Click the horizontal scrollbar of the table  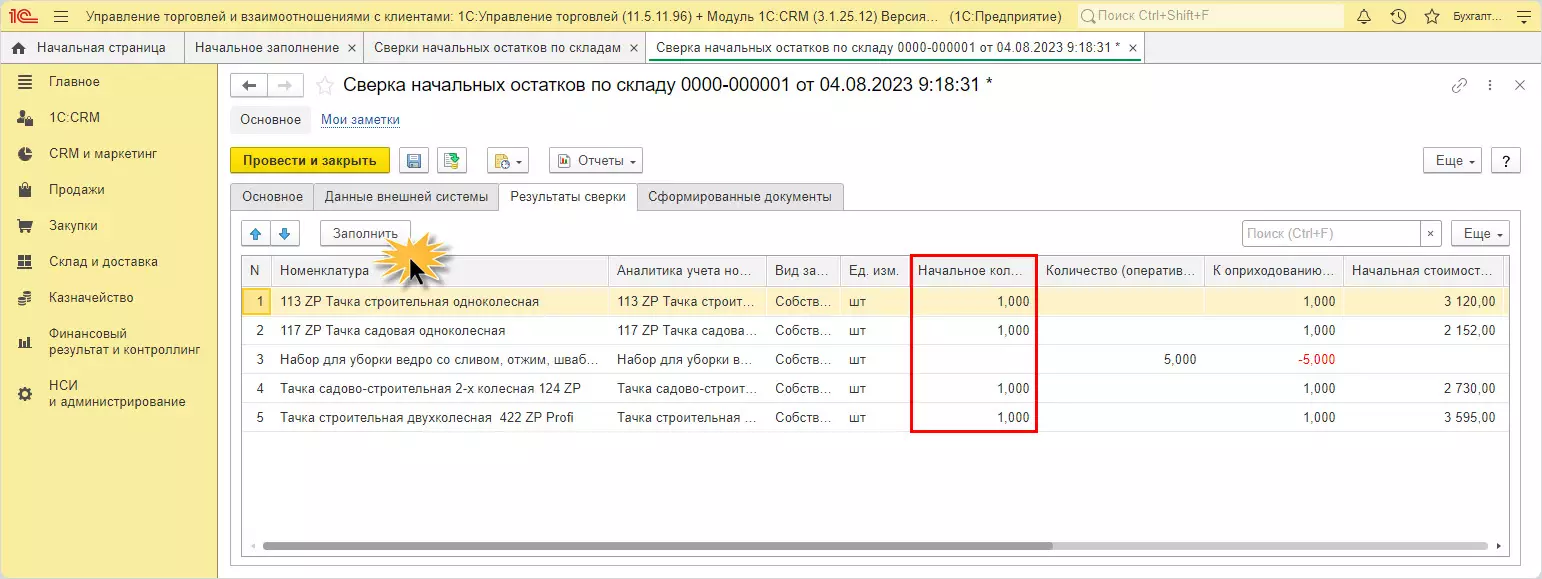coord(657,546)
